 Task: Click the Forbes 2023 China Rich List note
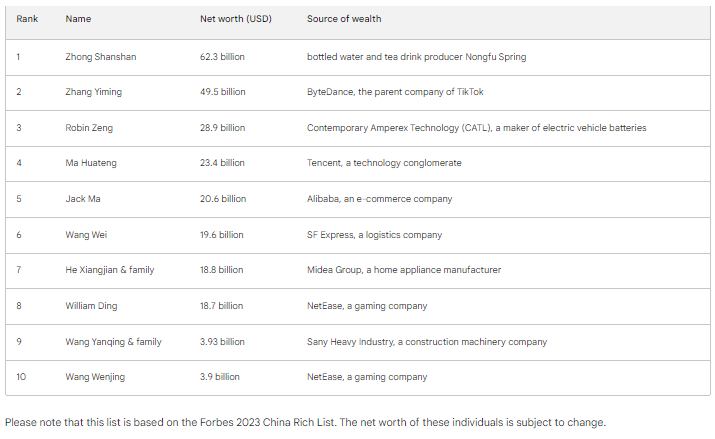[305, 422]
